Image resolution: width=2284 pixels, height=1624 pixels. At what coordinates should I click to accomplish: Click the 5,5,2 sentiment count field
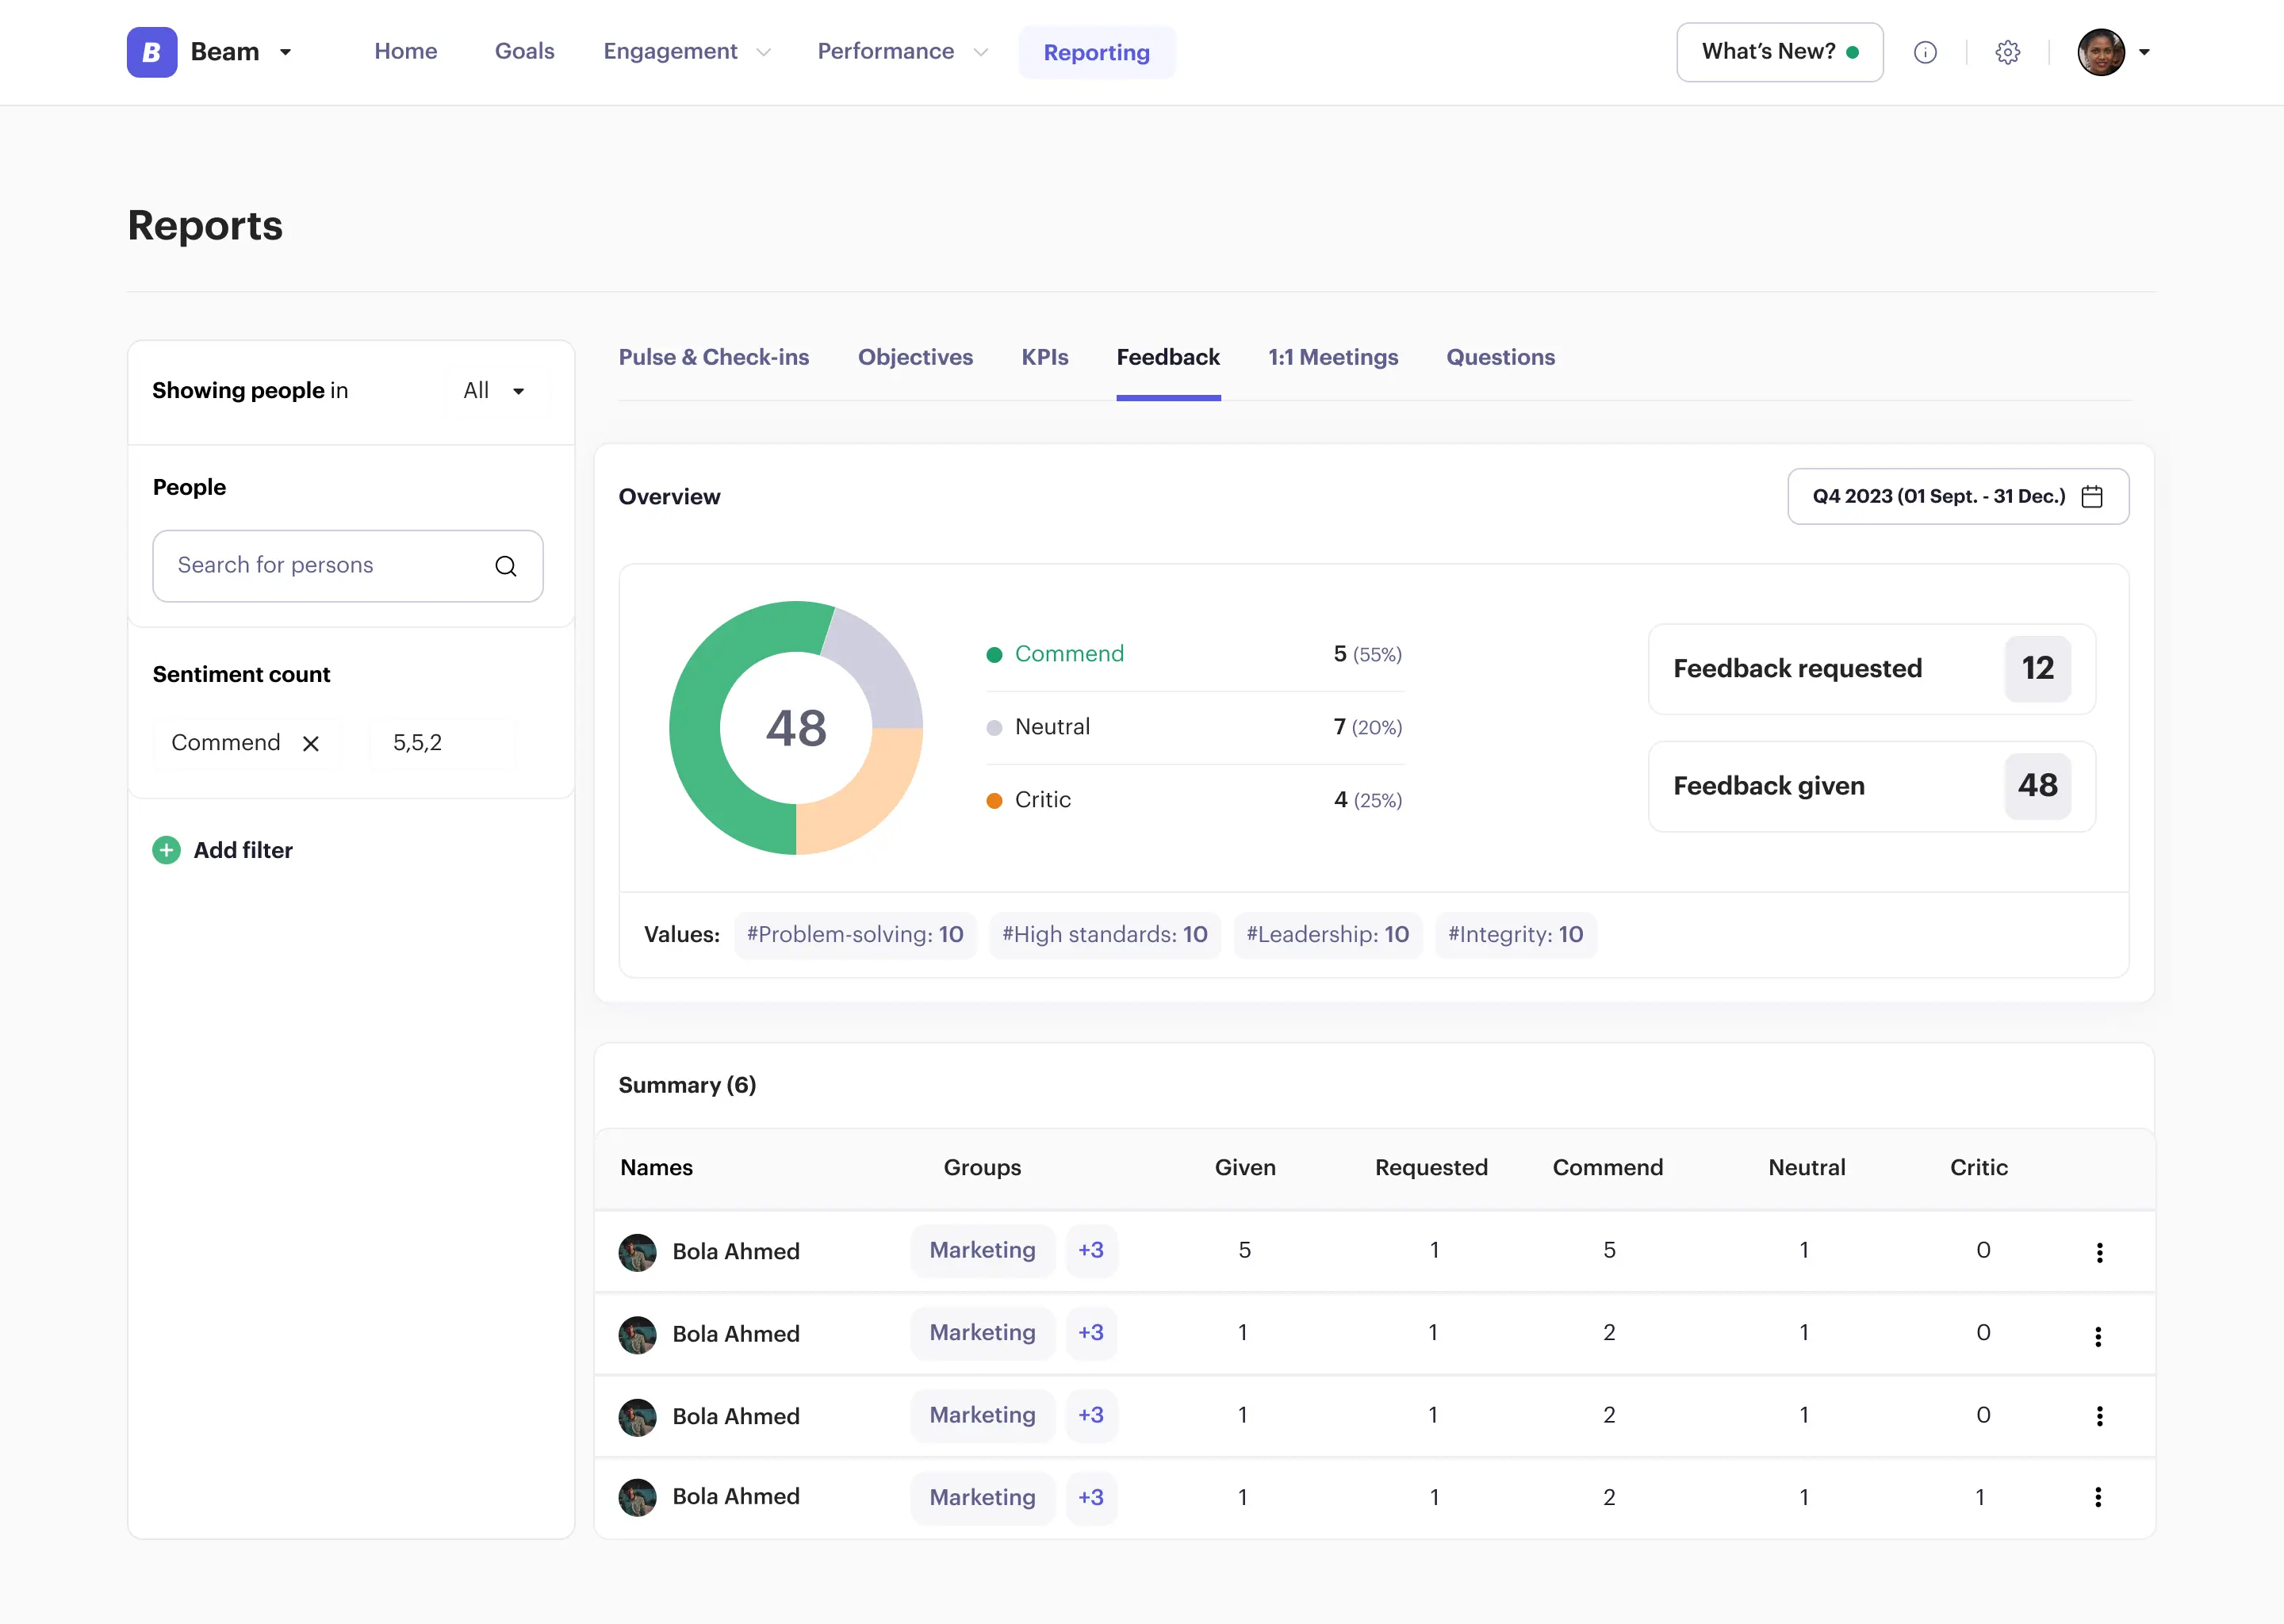point(443,743)
